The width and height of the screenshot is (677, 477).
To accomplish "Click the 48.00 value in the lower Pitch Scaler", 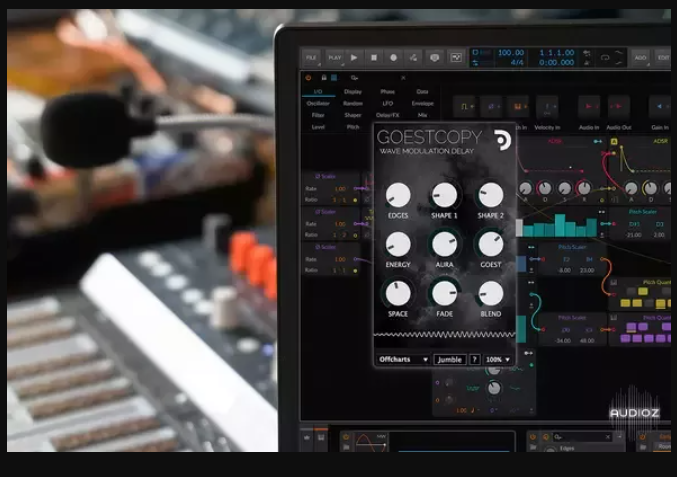I will pyautogui.click(x=587, y=341).
